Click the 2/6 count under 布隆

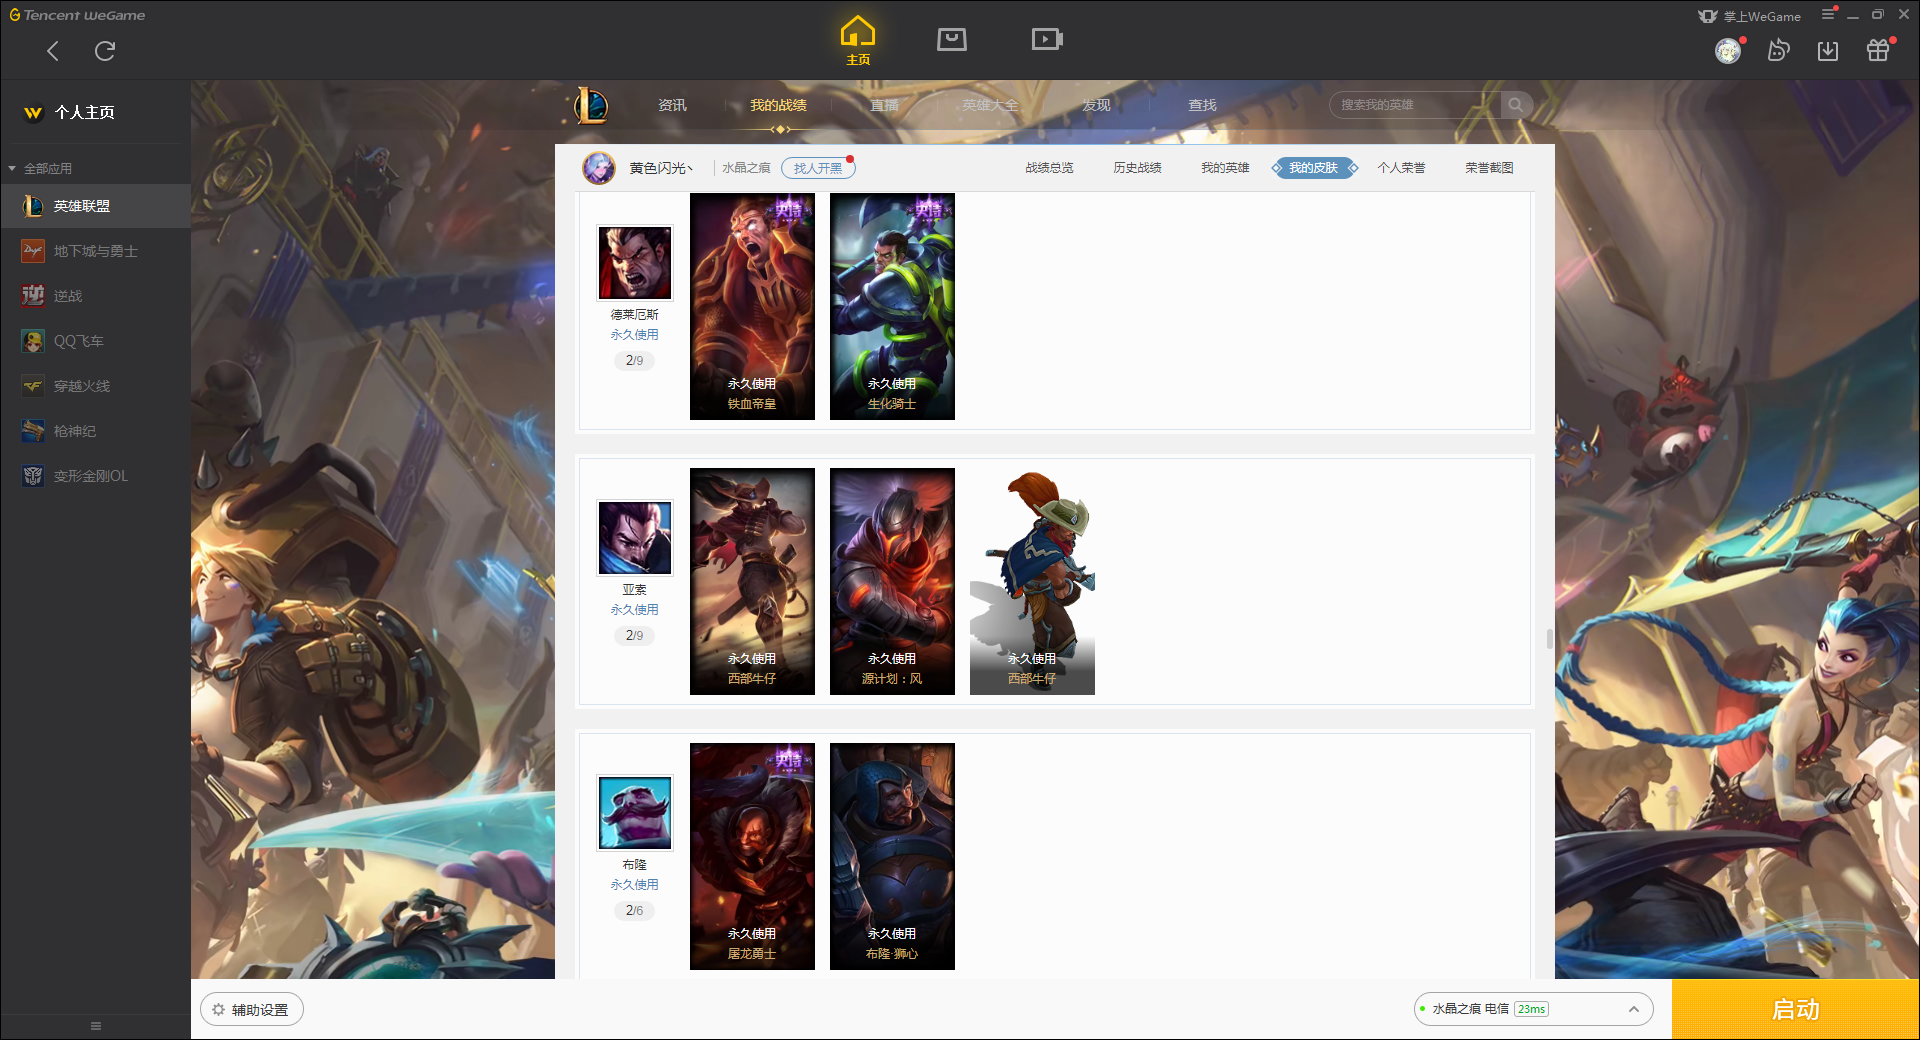[x=635, y=910]
